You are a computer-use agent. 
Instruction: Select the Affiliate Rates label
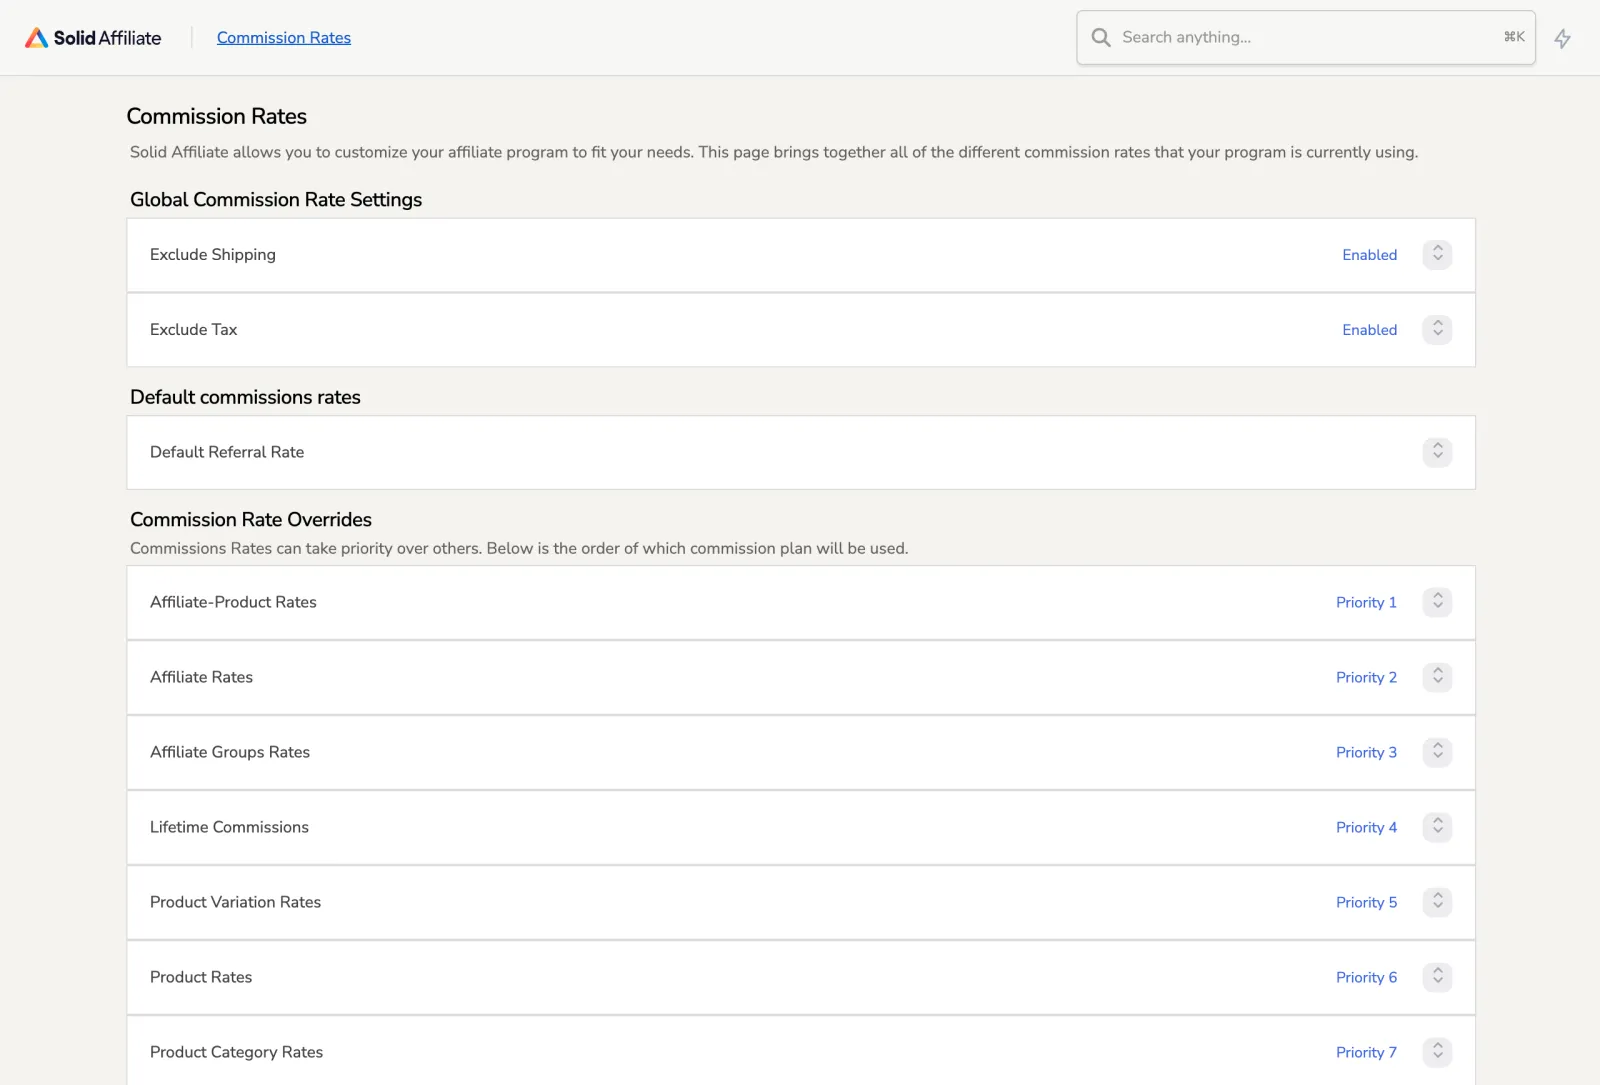tap(201, 677)
